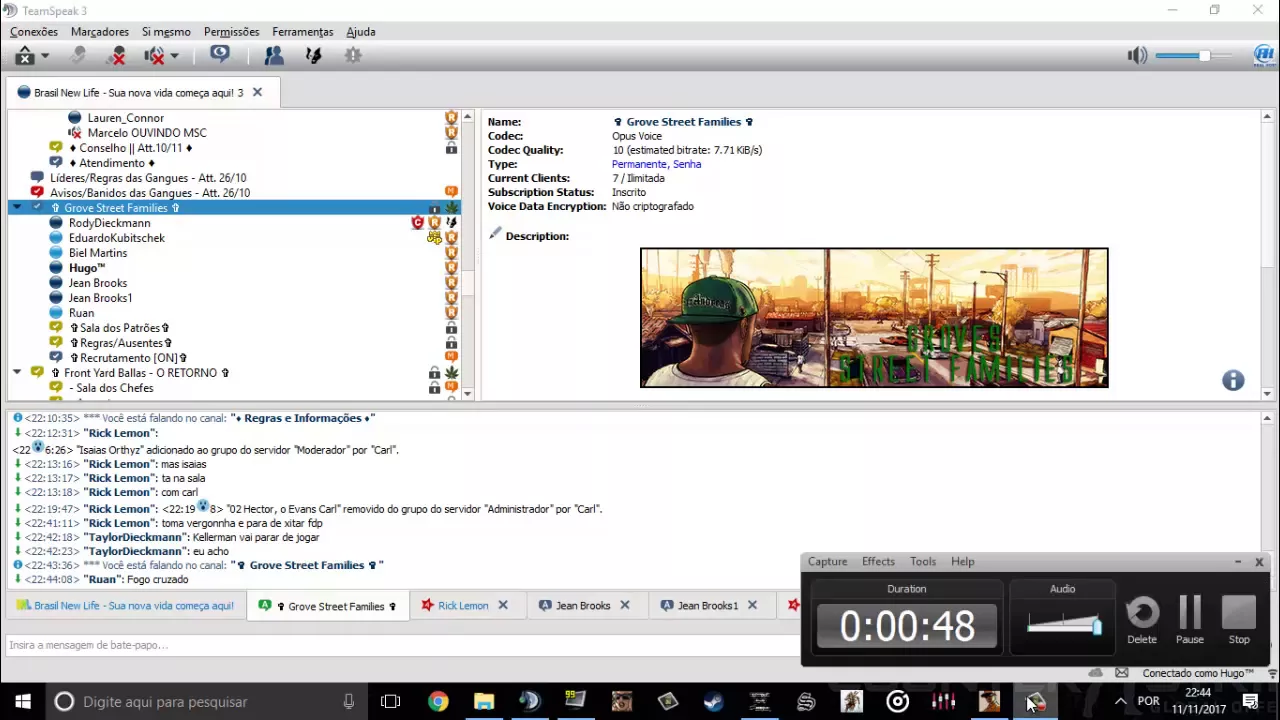
Task: Toggle mute speakers in the toolbar
Action: coord(155,56)
